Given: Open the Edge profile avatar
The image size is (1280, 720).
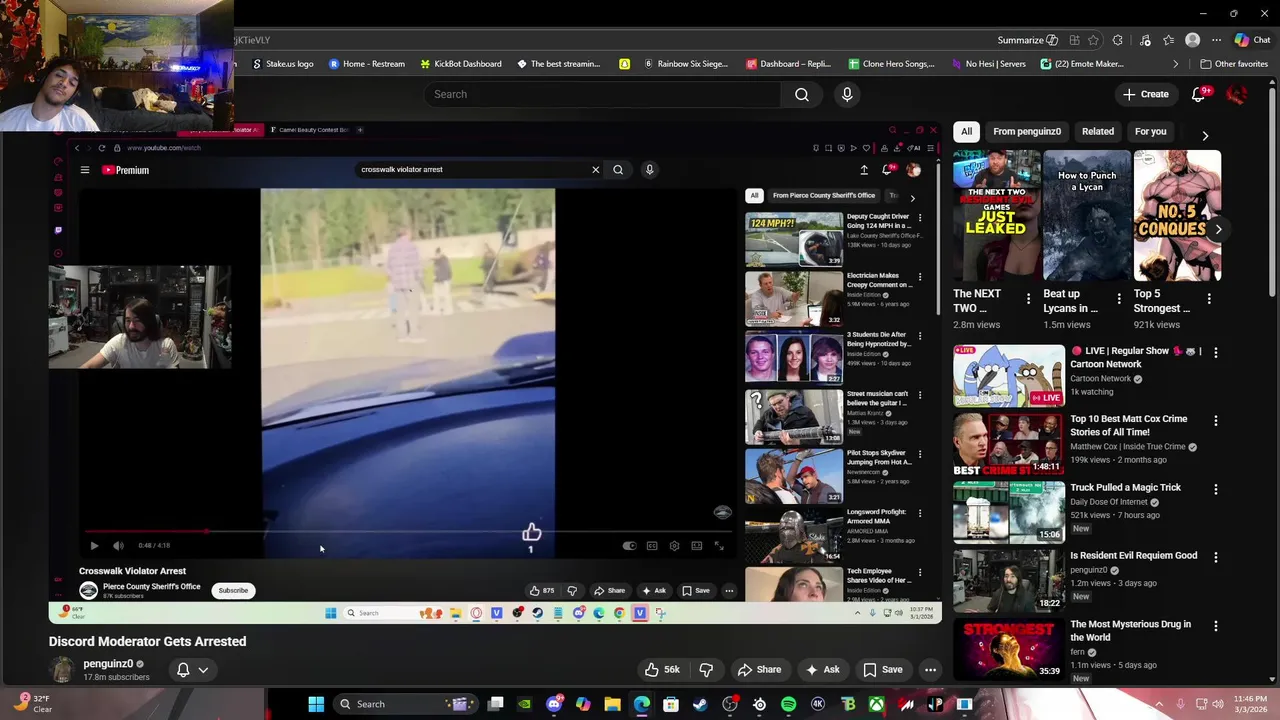Looking at the screenshot, I should click(x=1192, y=40).
